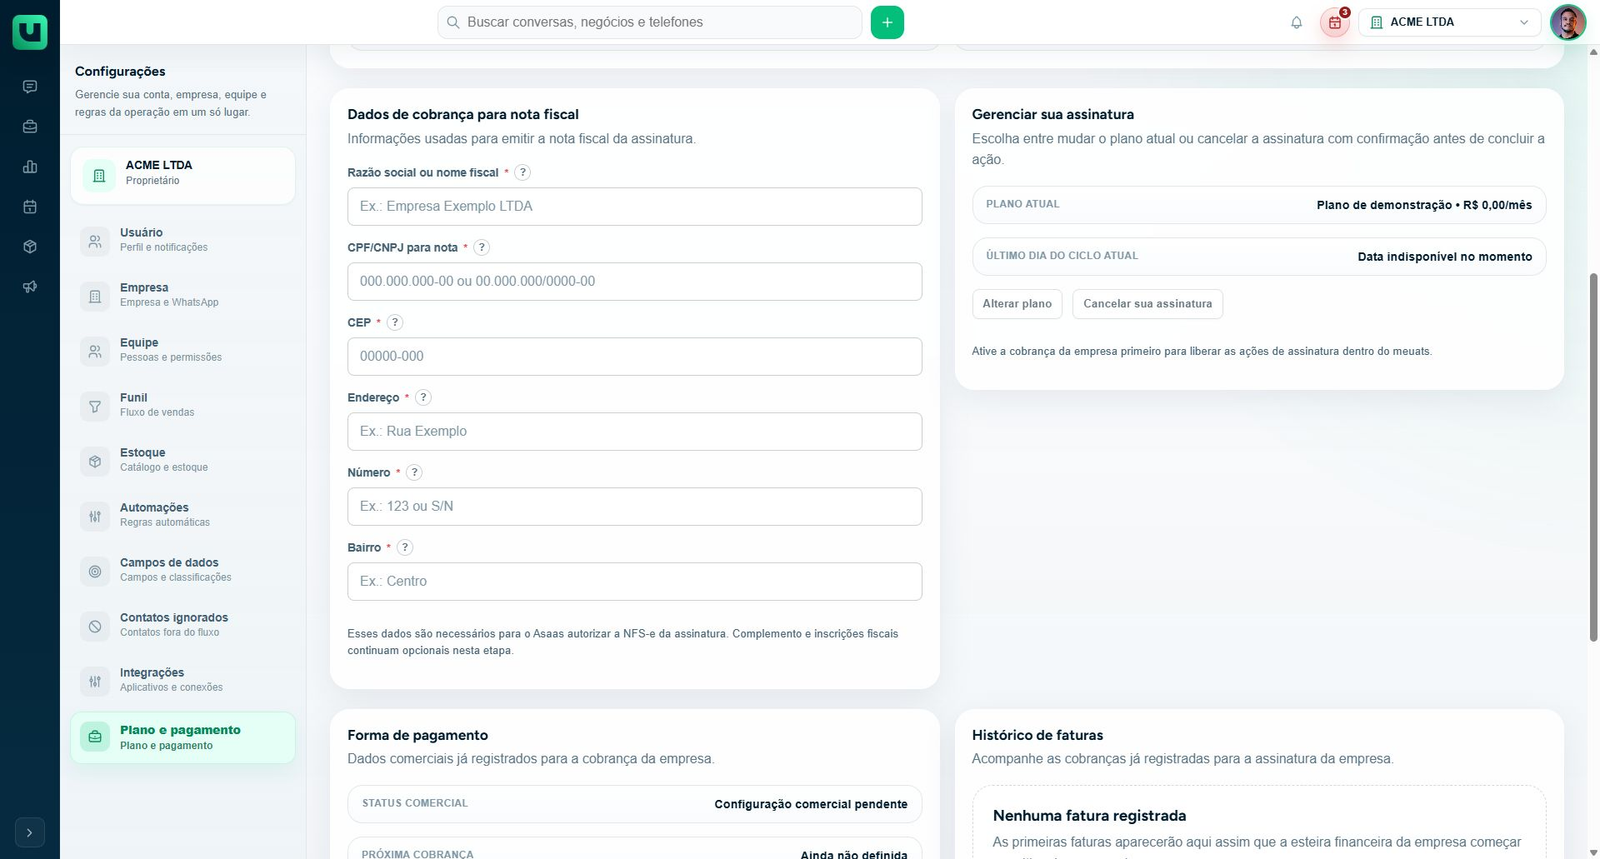Screen dimensions: 1600x859
Task: Open conversations icon in left rail
Action: pos(30,87)
